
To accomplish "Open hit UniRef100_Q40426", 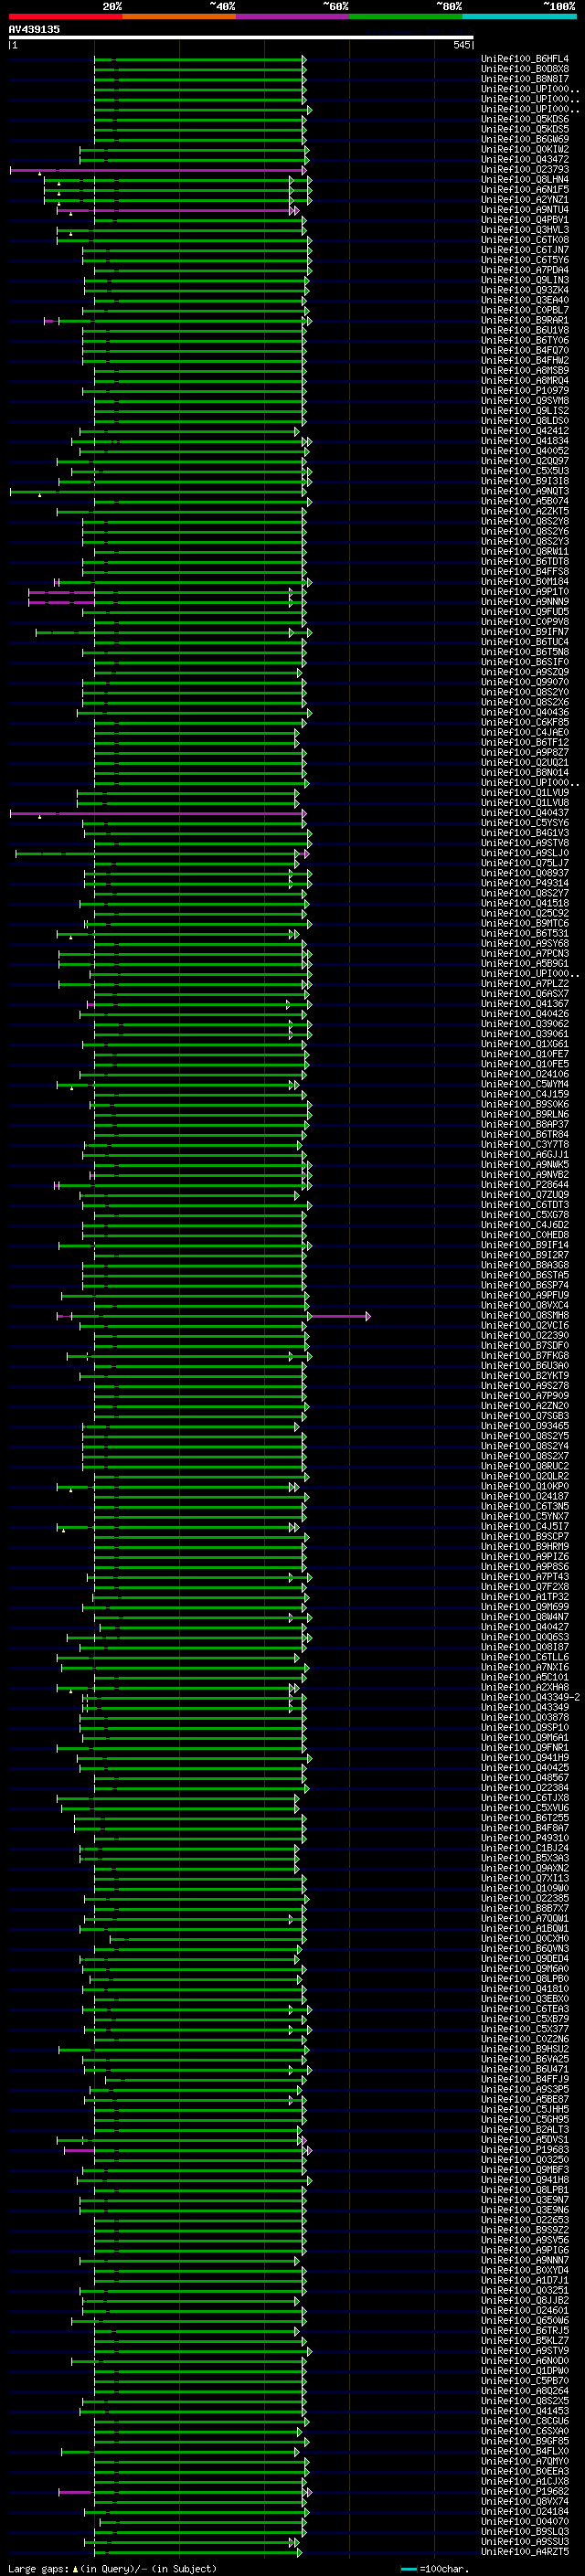I will 524,1014.
